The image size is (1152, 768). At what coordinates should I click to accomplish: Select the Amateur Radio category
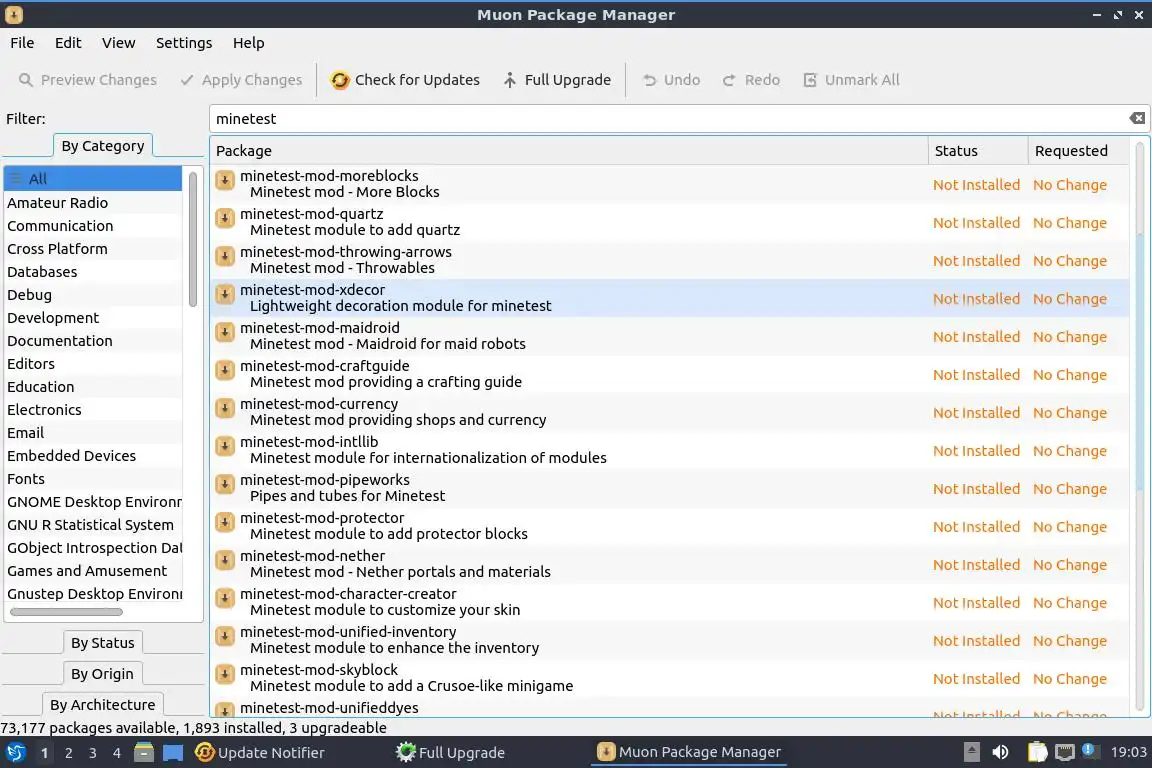93,203
